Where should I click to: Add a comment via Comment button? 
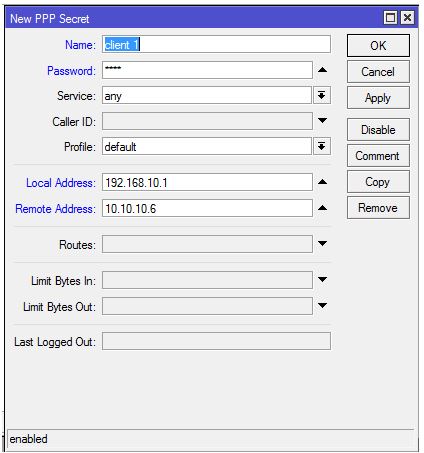[x=378, y=155]
